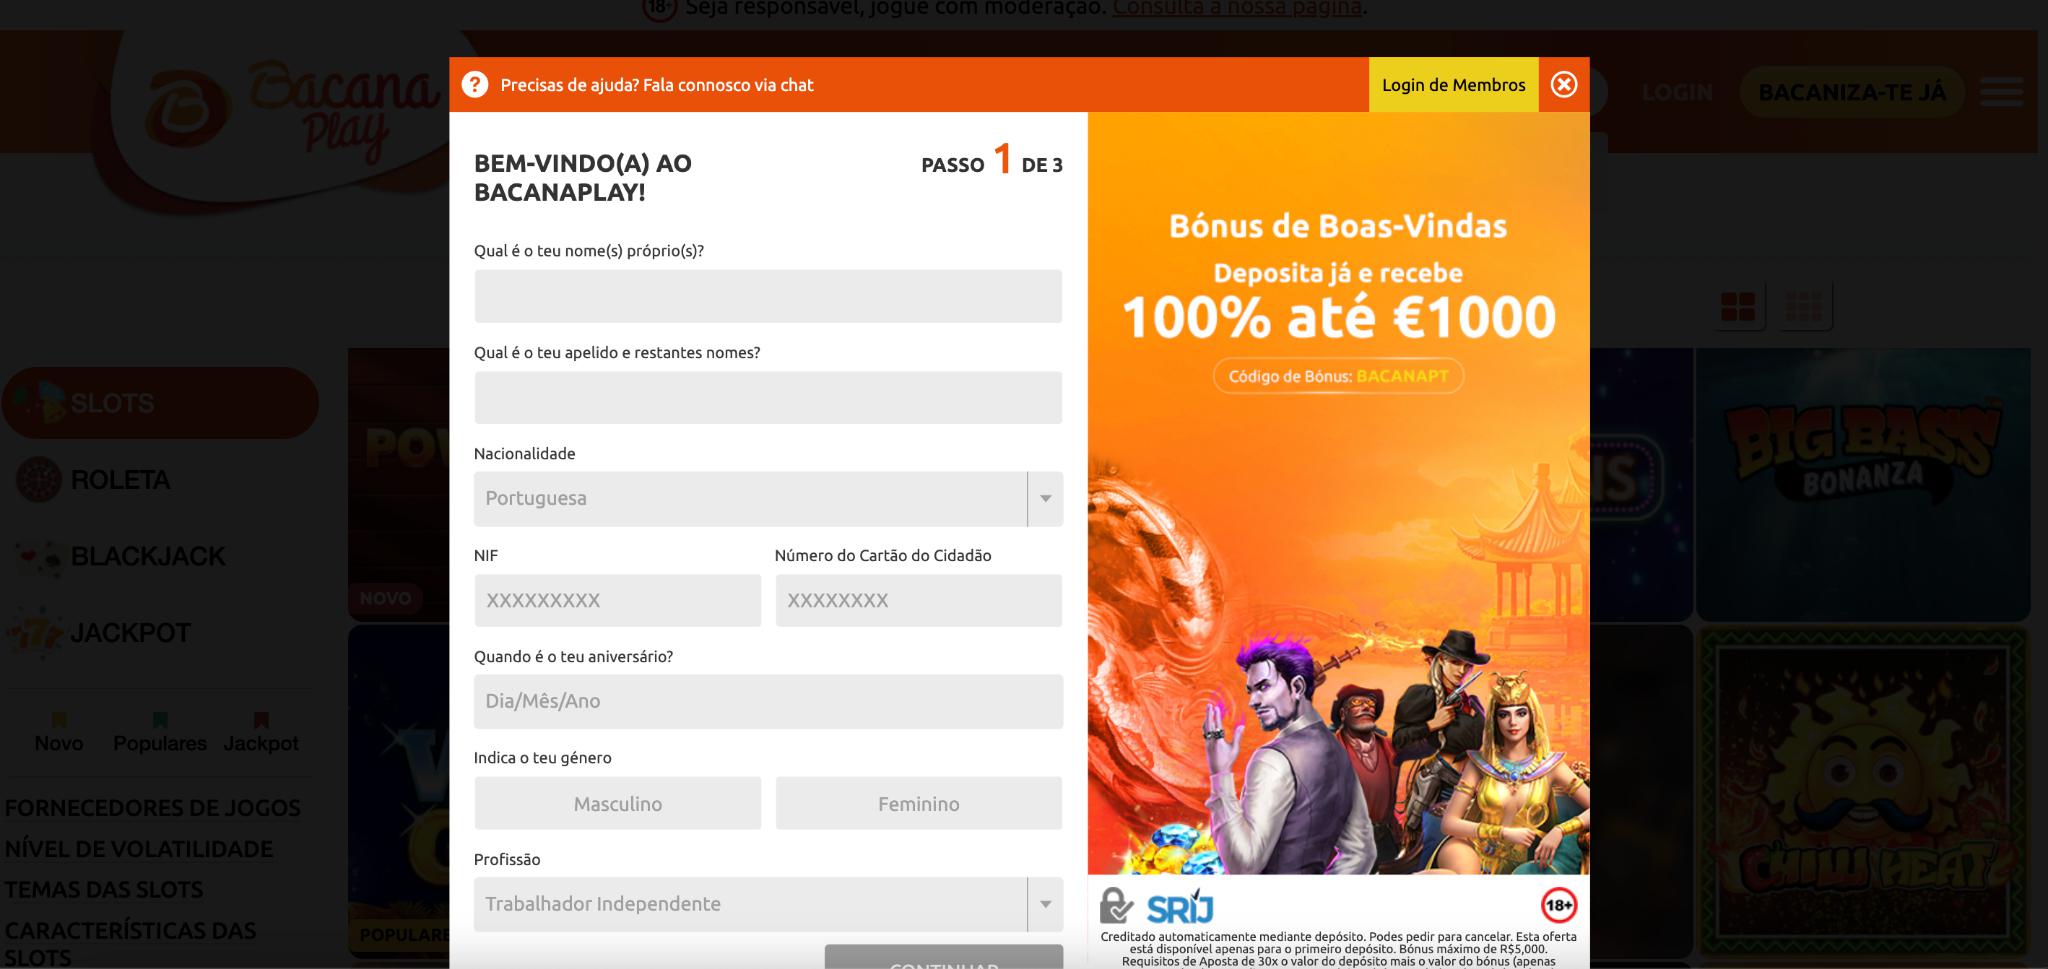
Task: Focus the birthday Dia/Mês/Ano field
Action: point(768,702)
